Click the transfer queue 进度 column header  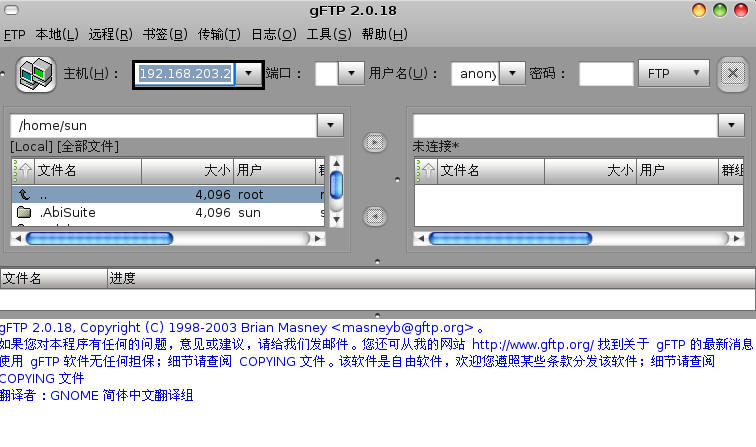point(431,278)
